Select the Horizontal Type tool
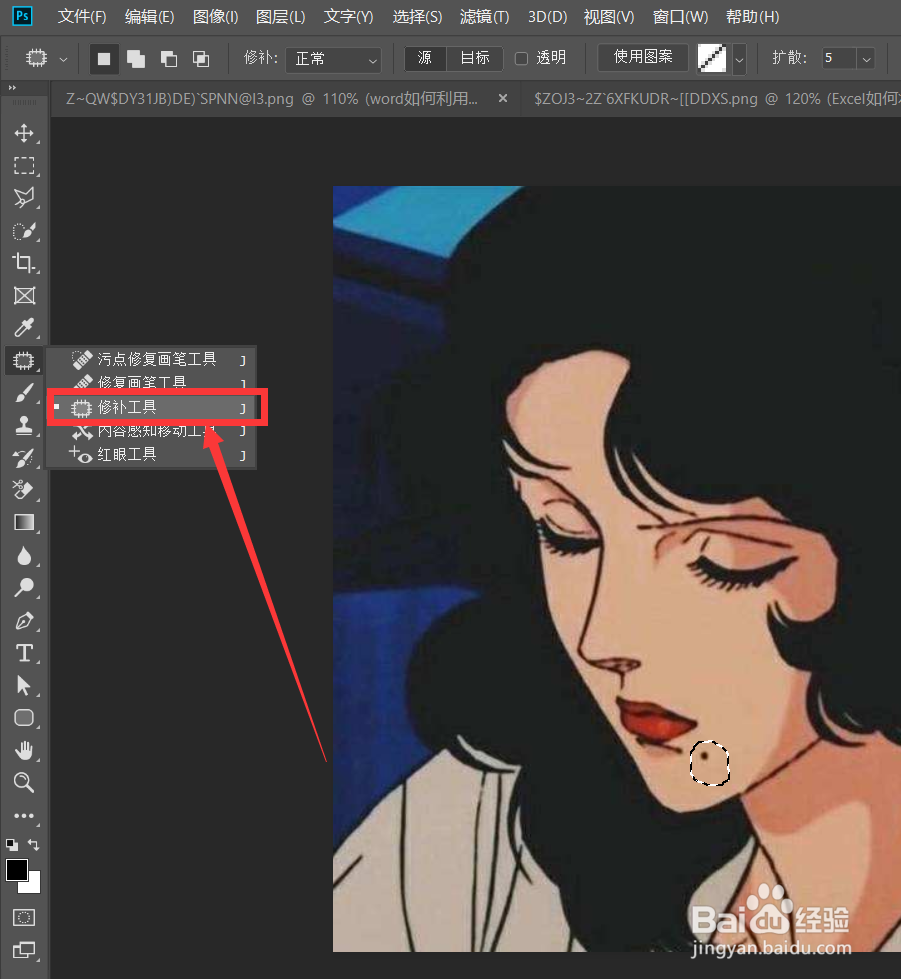 pyautogui.click(x=24, y=653)
